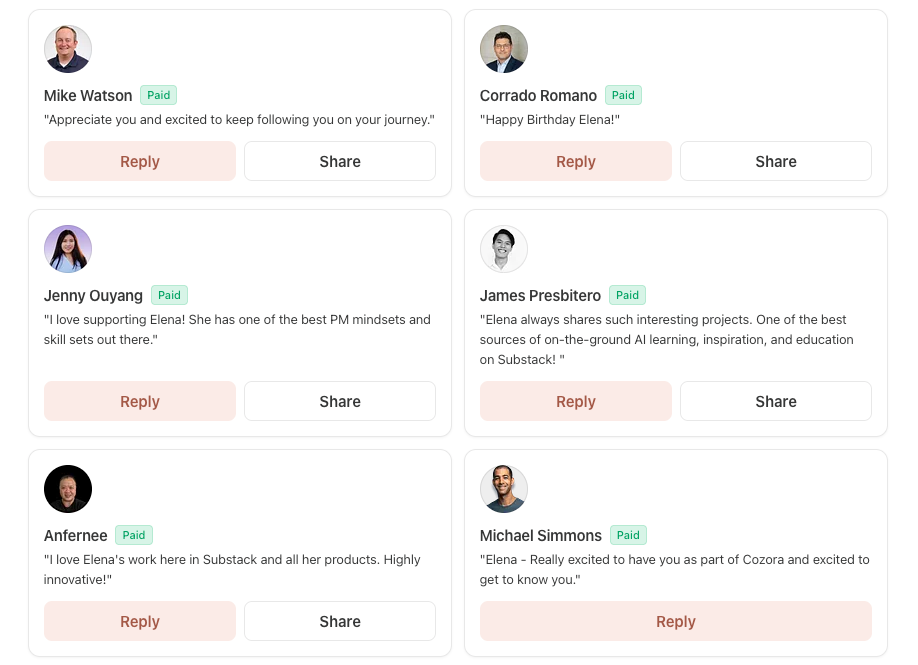Share Anfernee's testimonial
The width and height of the screenshot is (918, 665).
(340, 621)
